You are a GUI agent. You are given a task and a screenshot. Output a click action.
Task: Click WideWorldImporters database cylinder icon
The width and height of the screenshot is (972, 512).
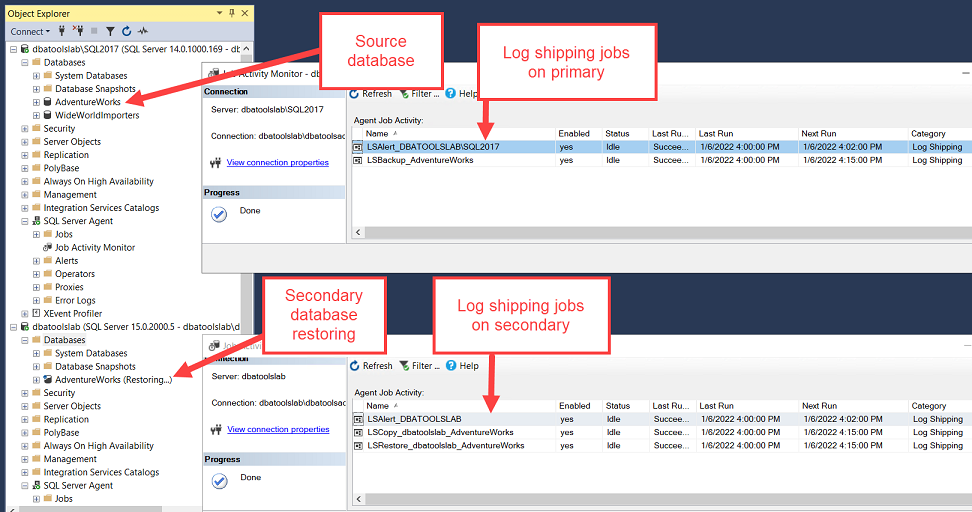coord(47,115)
